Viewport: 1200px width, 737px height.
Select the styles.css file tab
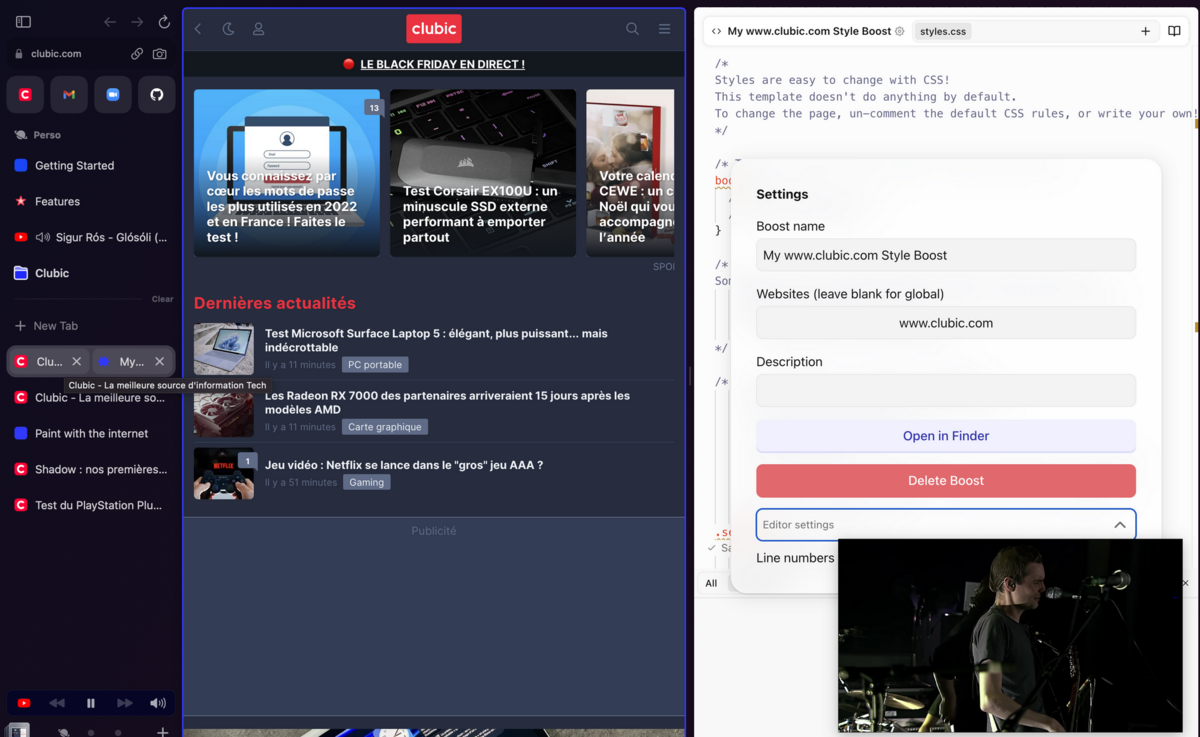click(943, 31)
